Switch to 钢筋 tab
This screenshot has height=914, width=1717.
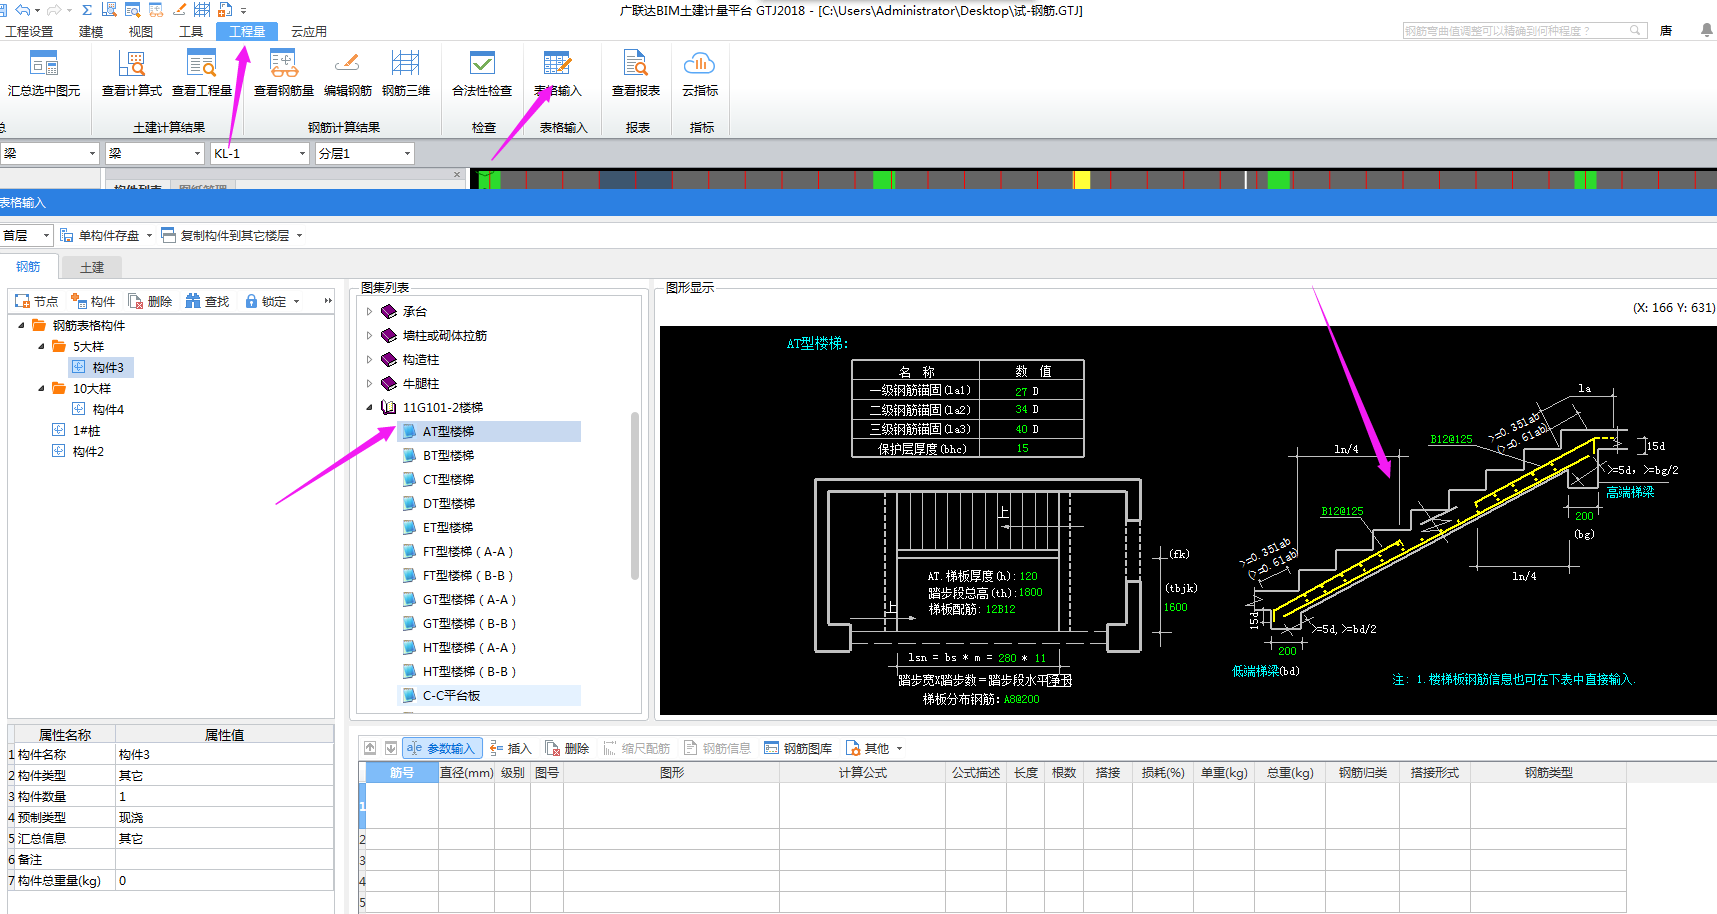click(x=28, y=266)
